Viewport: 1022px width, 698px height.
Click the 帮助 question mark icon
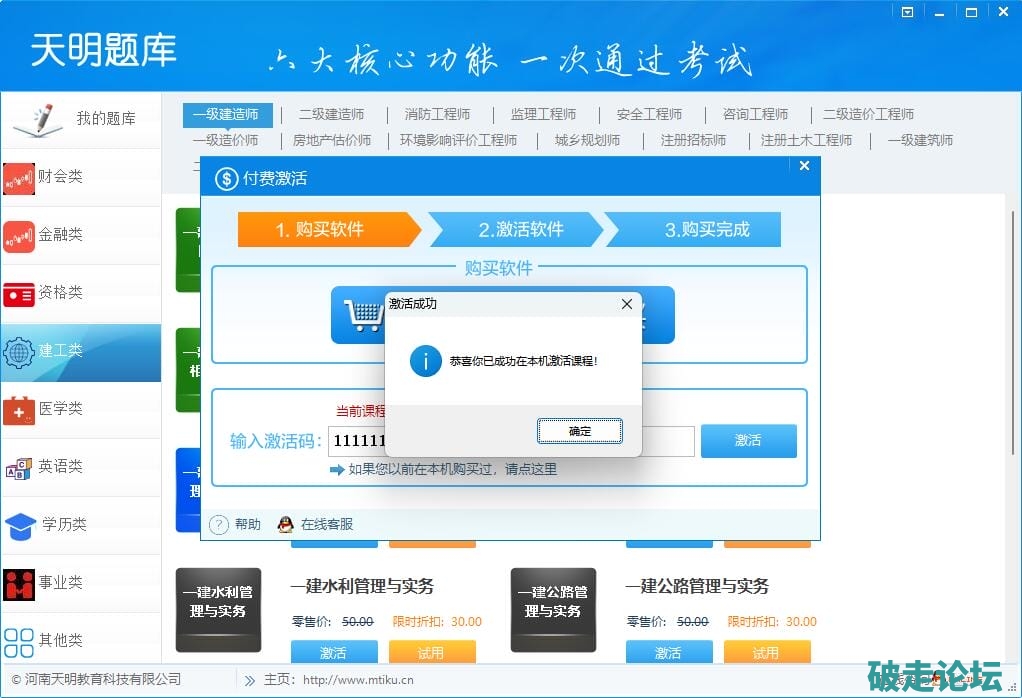[219, 525]
